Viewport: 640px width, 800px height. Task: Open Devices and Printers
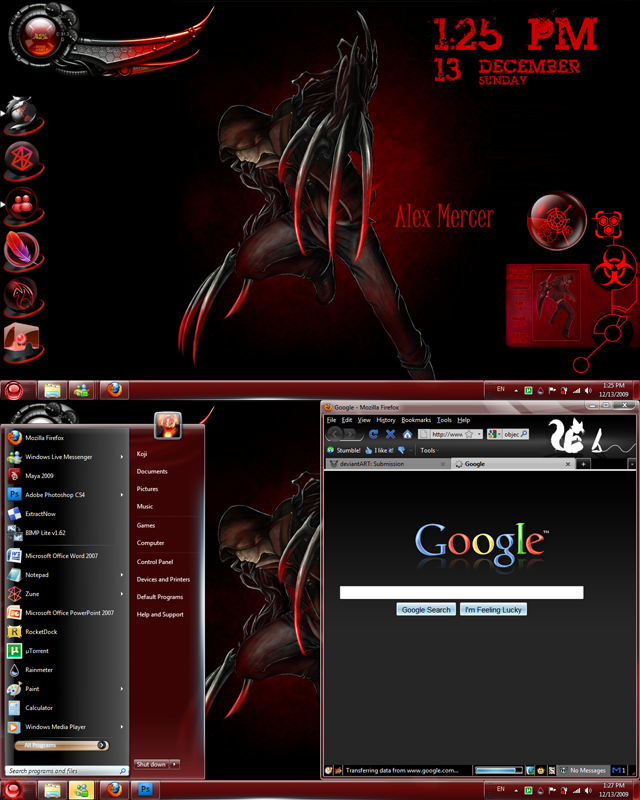(163, 580)
